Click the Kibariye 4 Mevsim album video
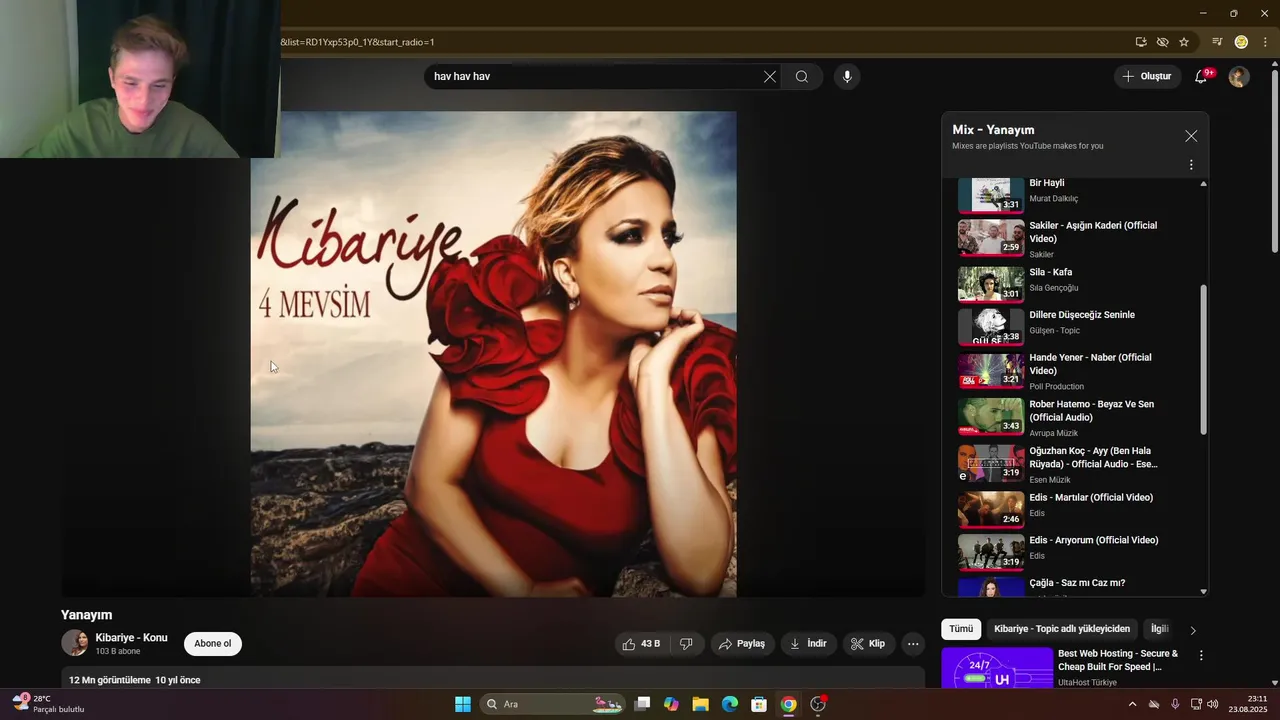The height and width of the screenshot is (720, 1280). (493, 354)
